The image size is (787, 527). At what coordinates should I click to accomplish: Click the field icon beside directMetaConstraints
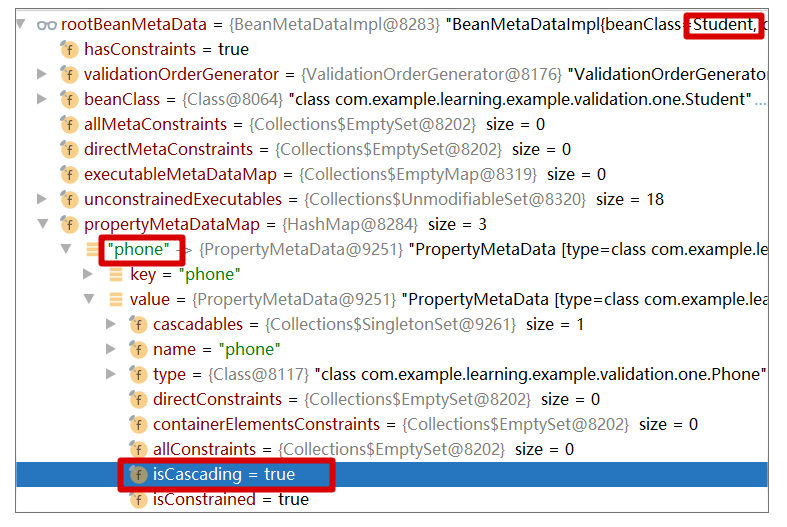69,149
